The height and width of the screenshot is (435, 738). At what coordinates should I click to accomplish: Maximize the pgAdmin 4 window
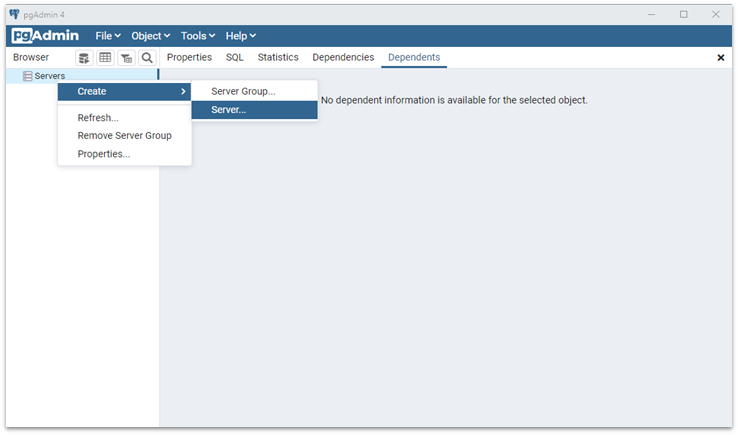coord(683,15)
